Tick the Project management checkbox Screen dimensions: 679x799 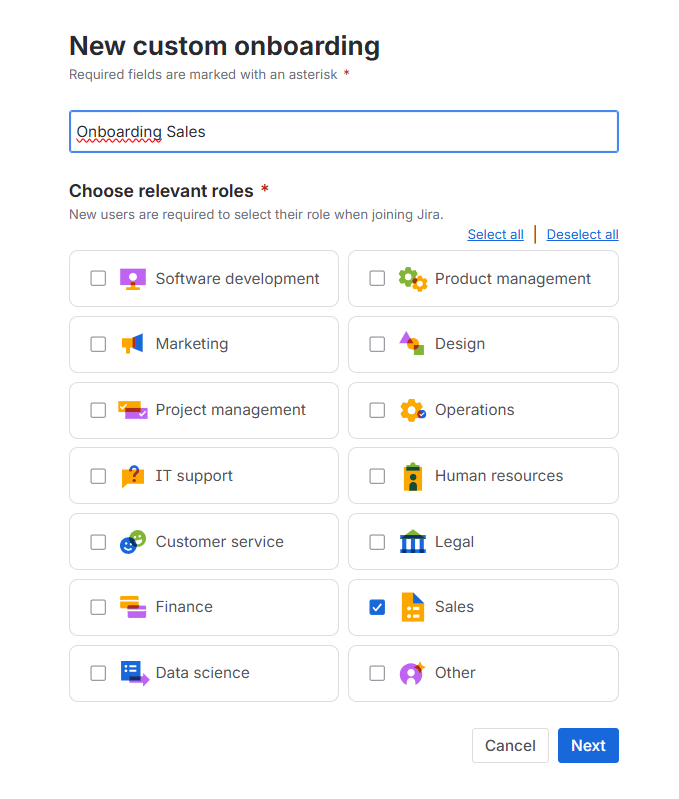[x=98, y=410]
